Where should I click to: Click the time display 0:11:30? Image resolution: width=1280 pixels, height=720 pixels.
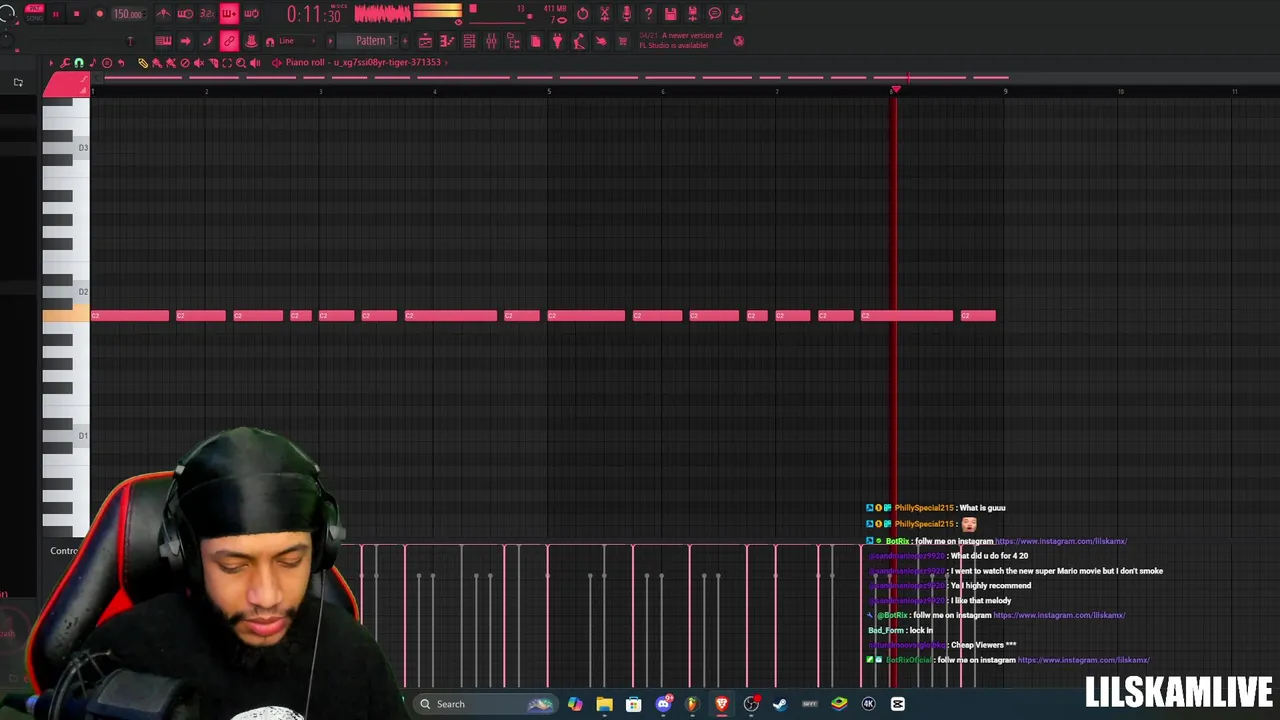coord(314,14)
